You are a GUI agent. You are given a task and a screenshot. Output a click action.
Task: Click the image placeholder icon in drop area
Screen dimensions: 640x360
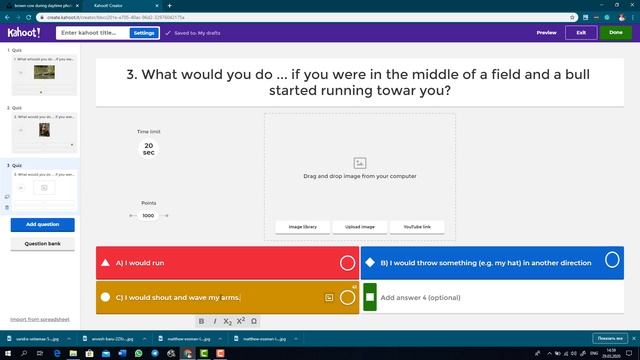[x=360, y=163]
